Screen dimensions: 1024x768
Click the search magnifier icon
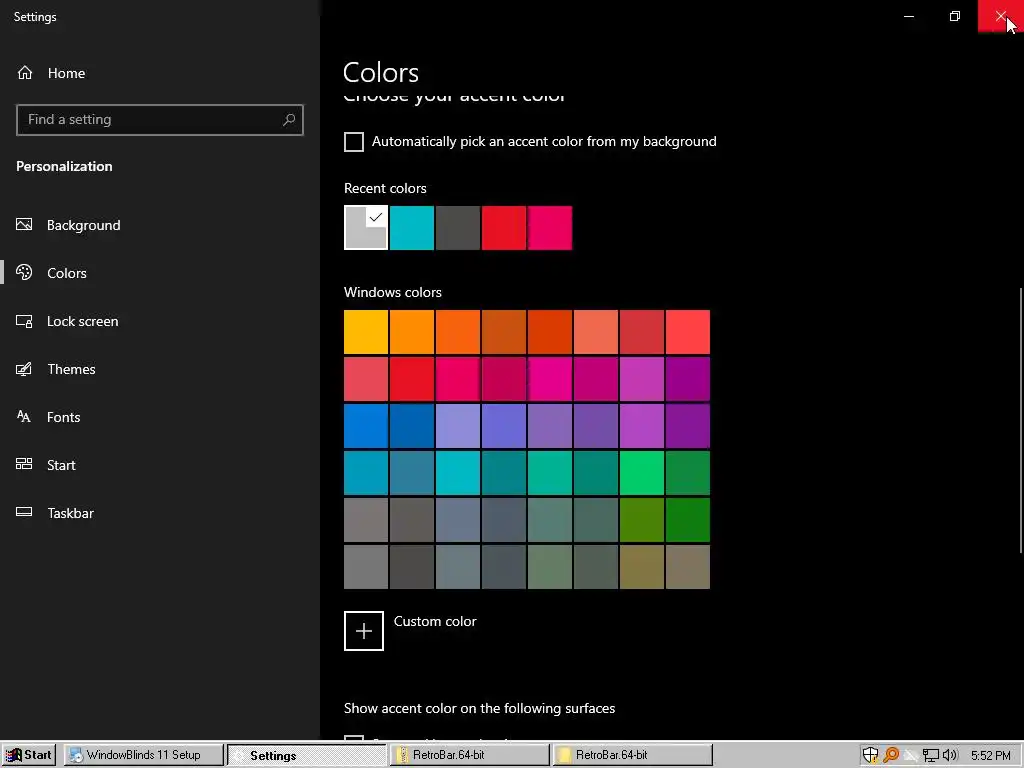click(x=289, y=119)
